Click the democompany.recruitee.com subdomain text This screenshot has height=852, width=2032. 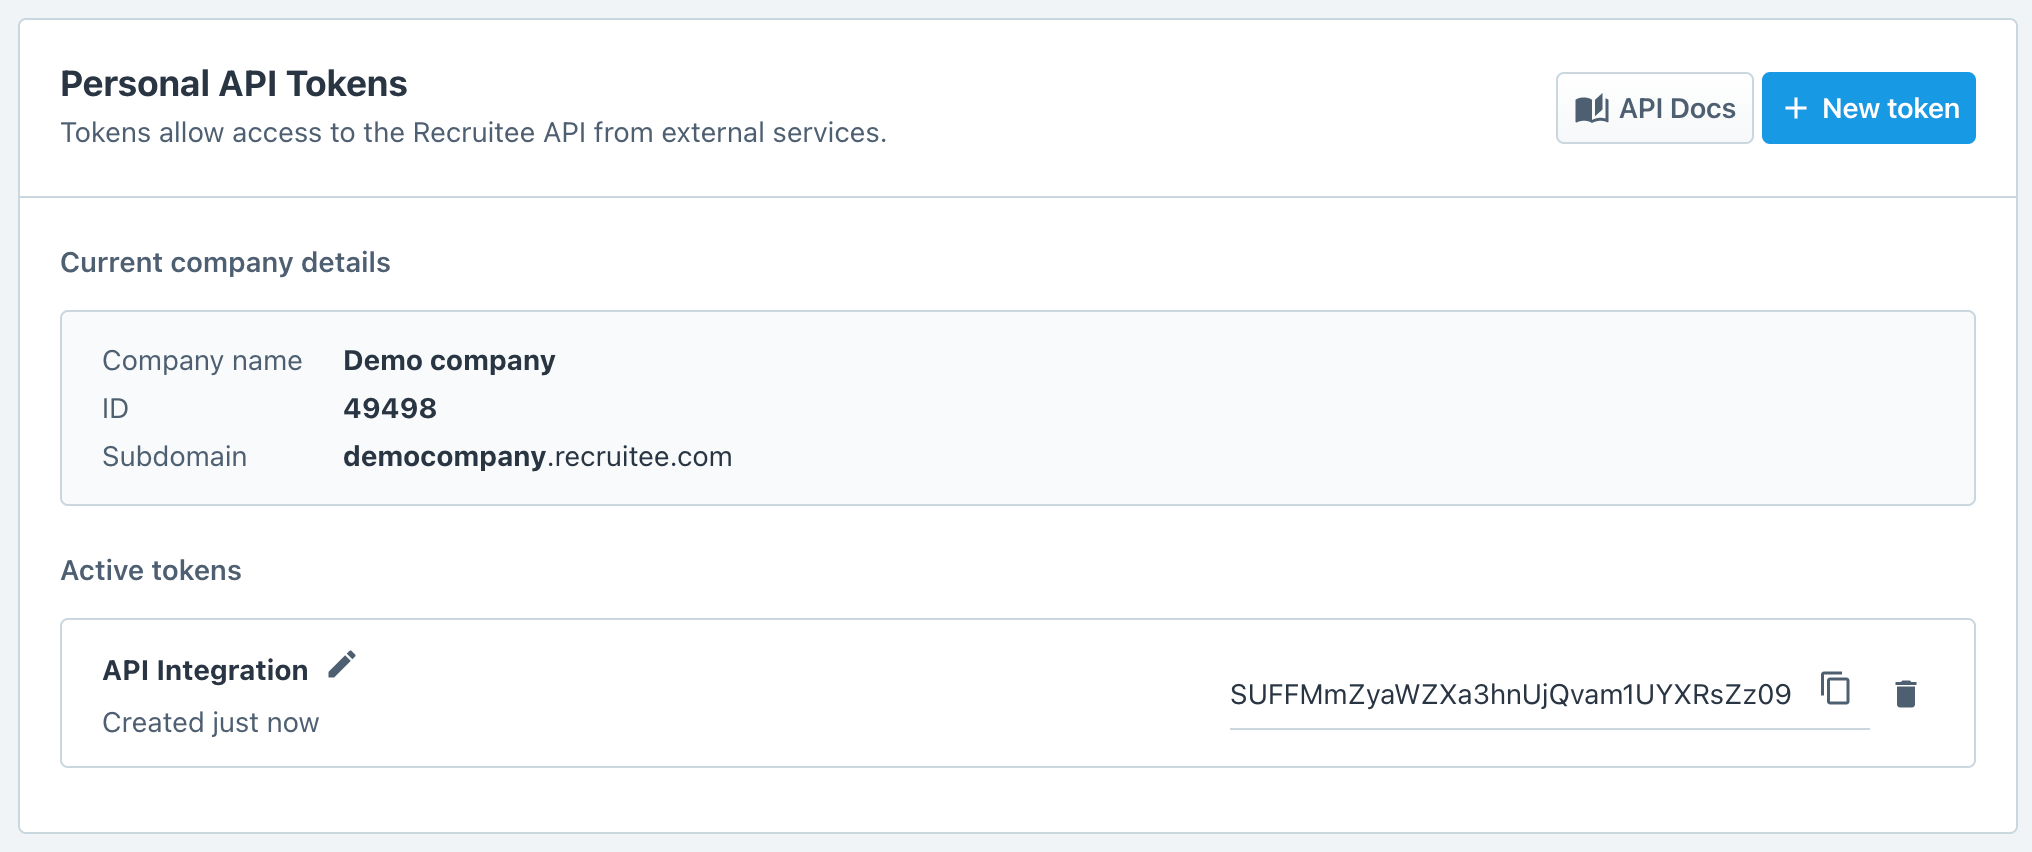coord(538,456)
